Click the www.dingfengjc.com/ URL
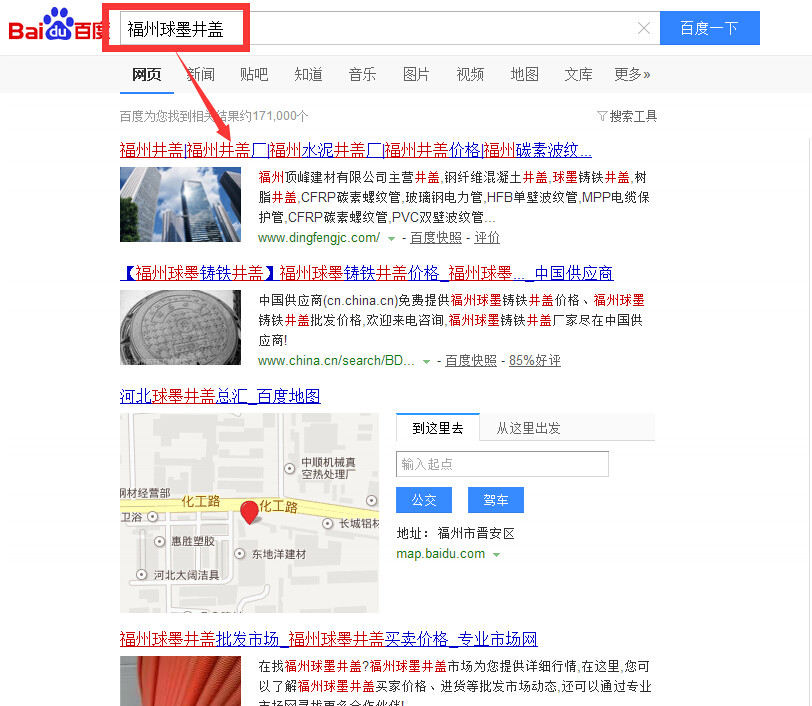 click(x=319, y=238)
